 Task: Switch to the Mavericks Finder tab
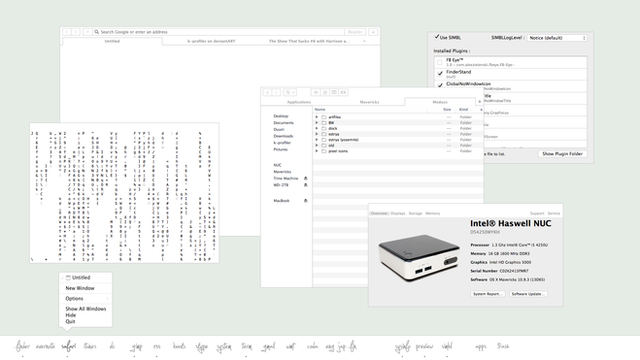[369, 102]
